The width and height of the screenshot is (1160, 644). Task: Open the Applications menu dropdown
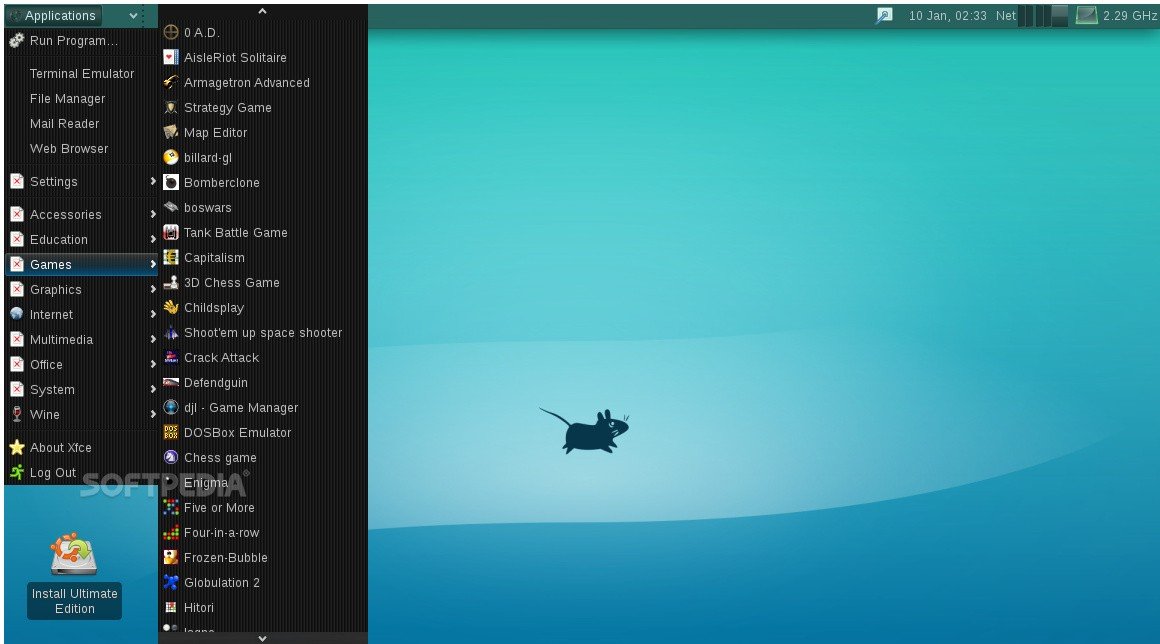pos(72,15)
